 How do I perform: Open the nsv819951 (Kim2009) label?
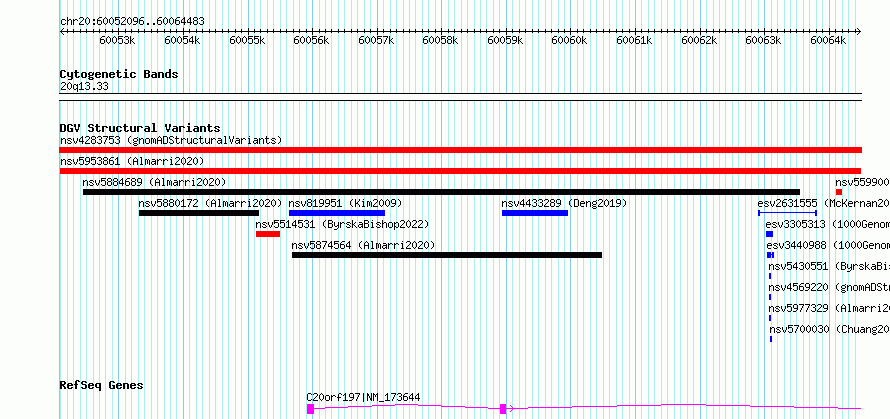345,203
